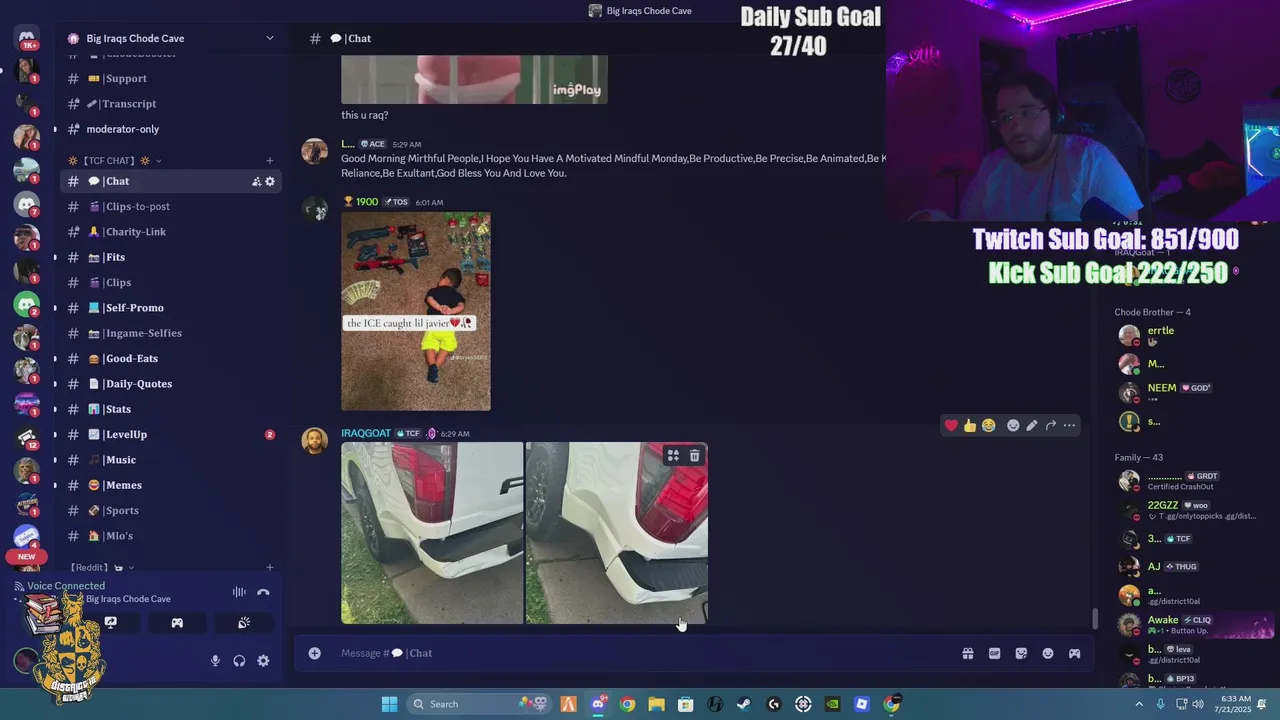The image size is (1280, 720).
Task: Open Steam from the taskbar
Action: pyautogui.click(x=744, y=704)
